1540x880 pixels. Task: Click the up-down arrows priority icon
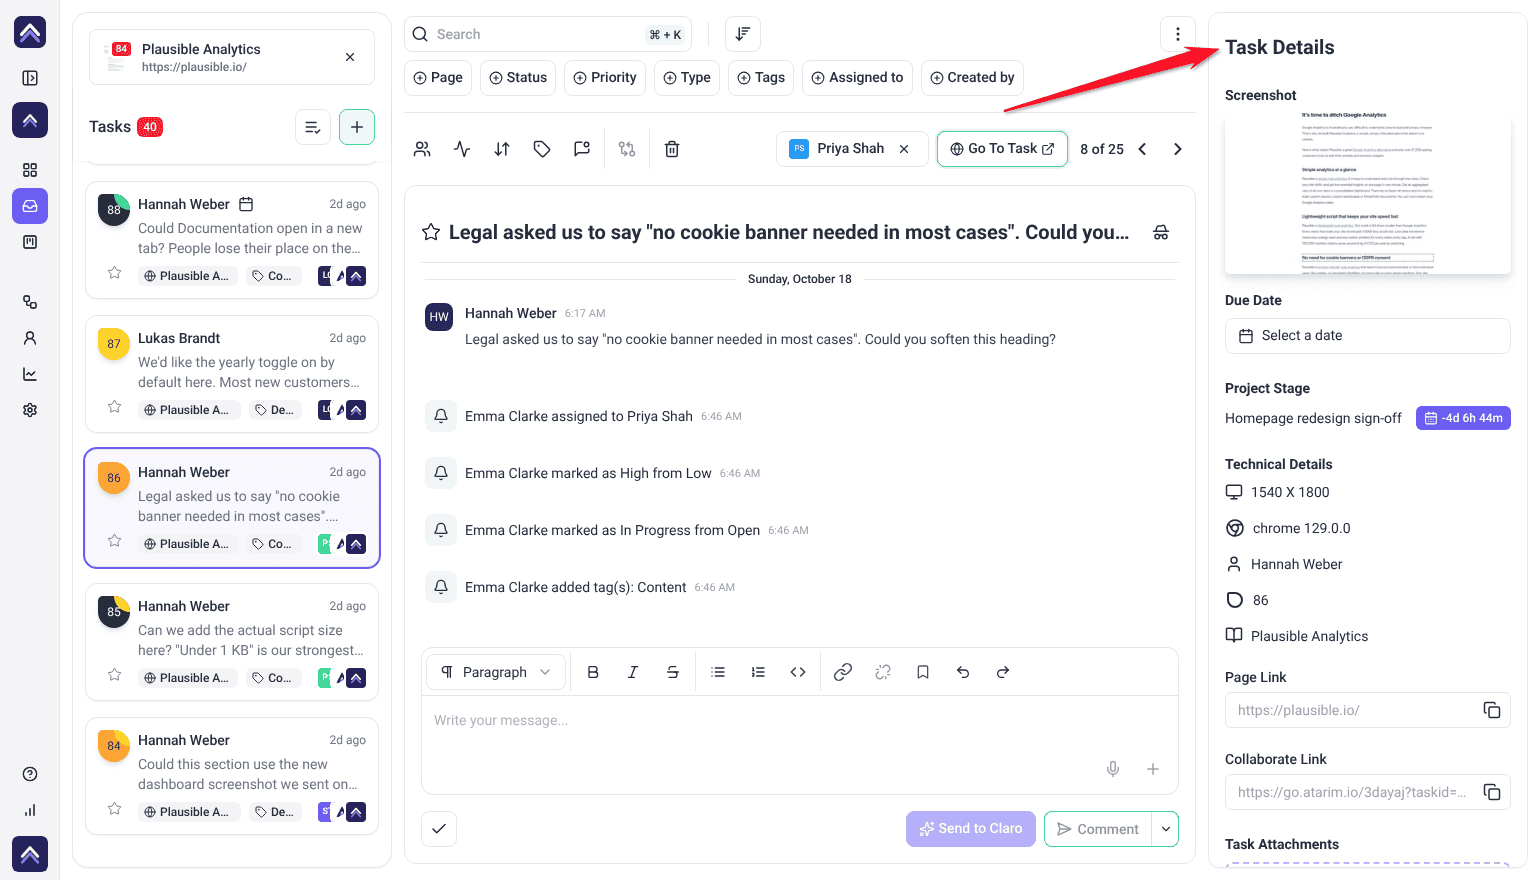(x=502, y=149)
